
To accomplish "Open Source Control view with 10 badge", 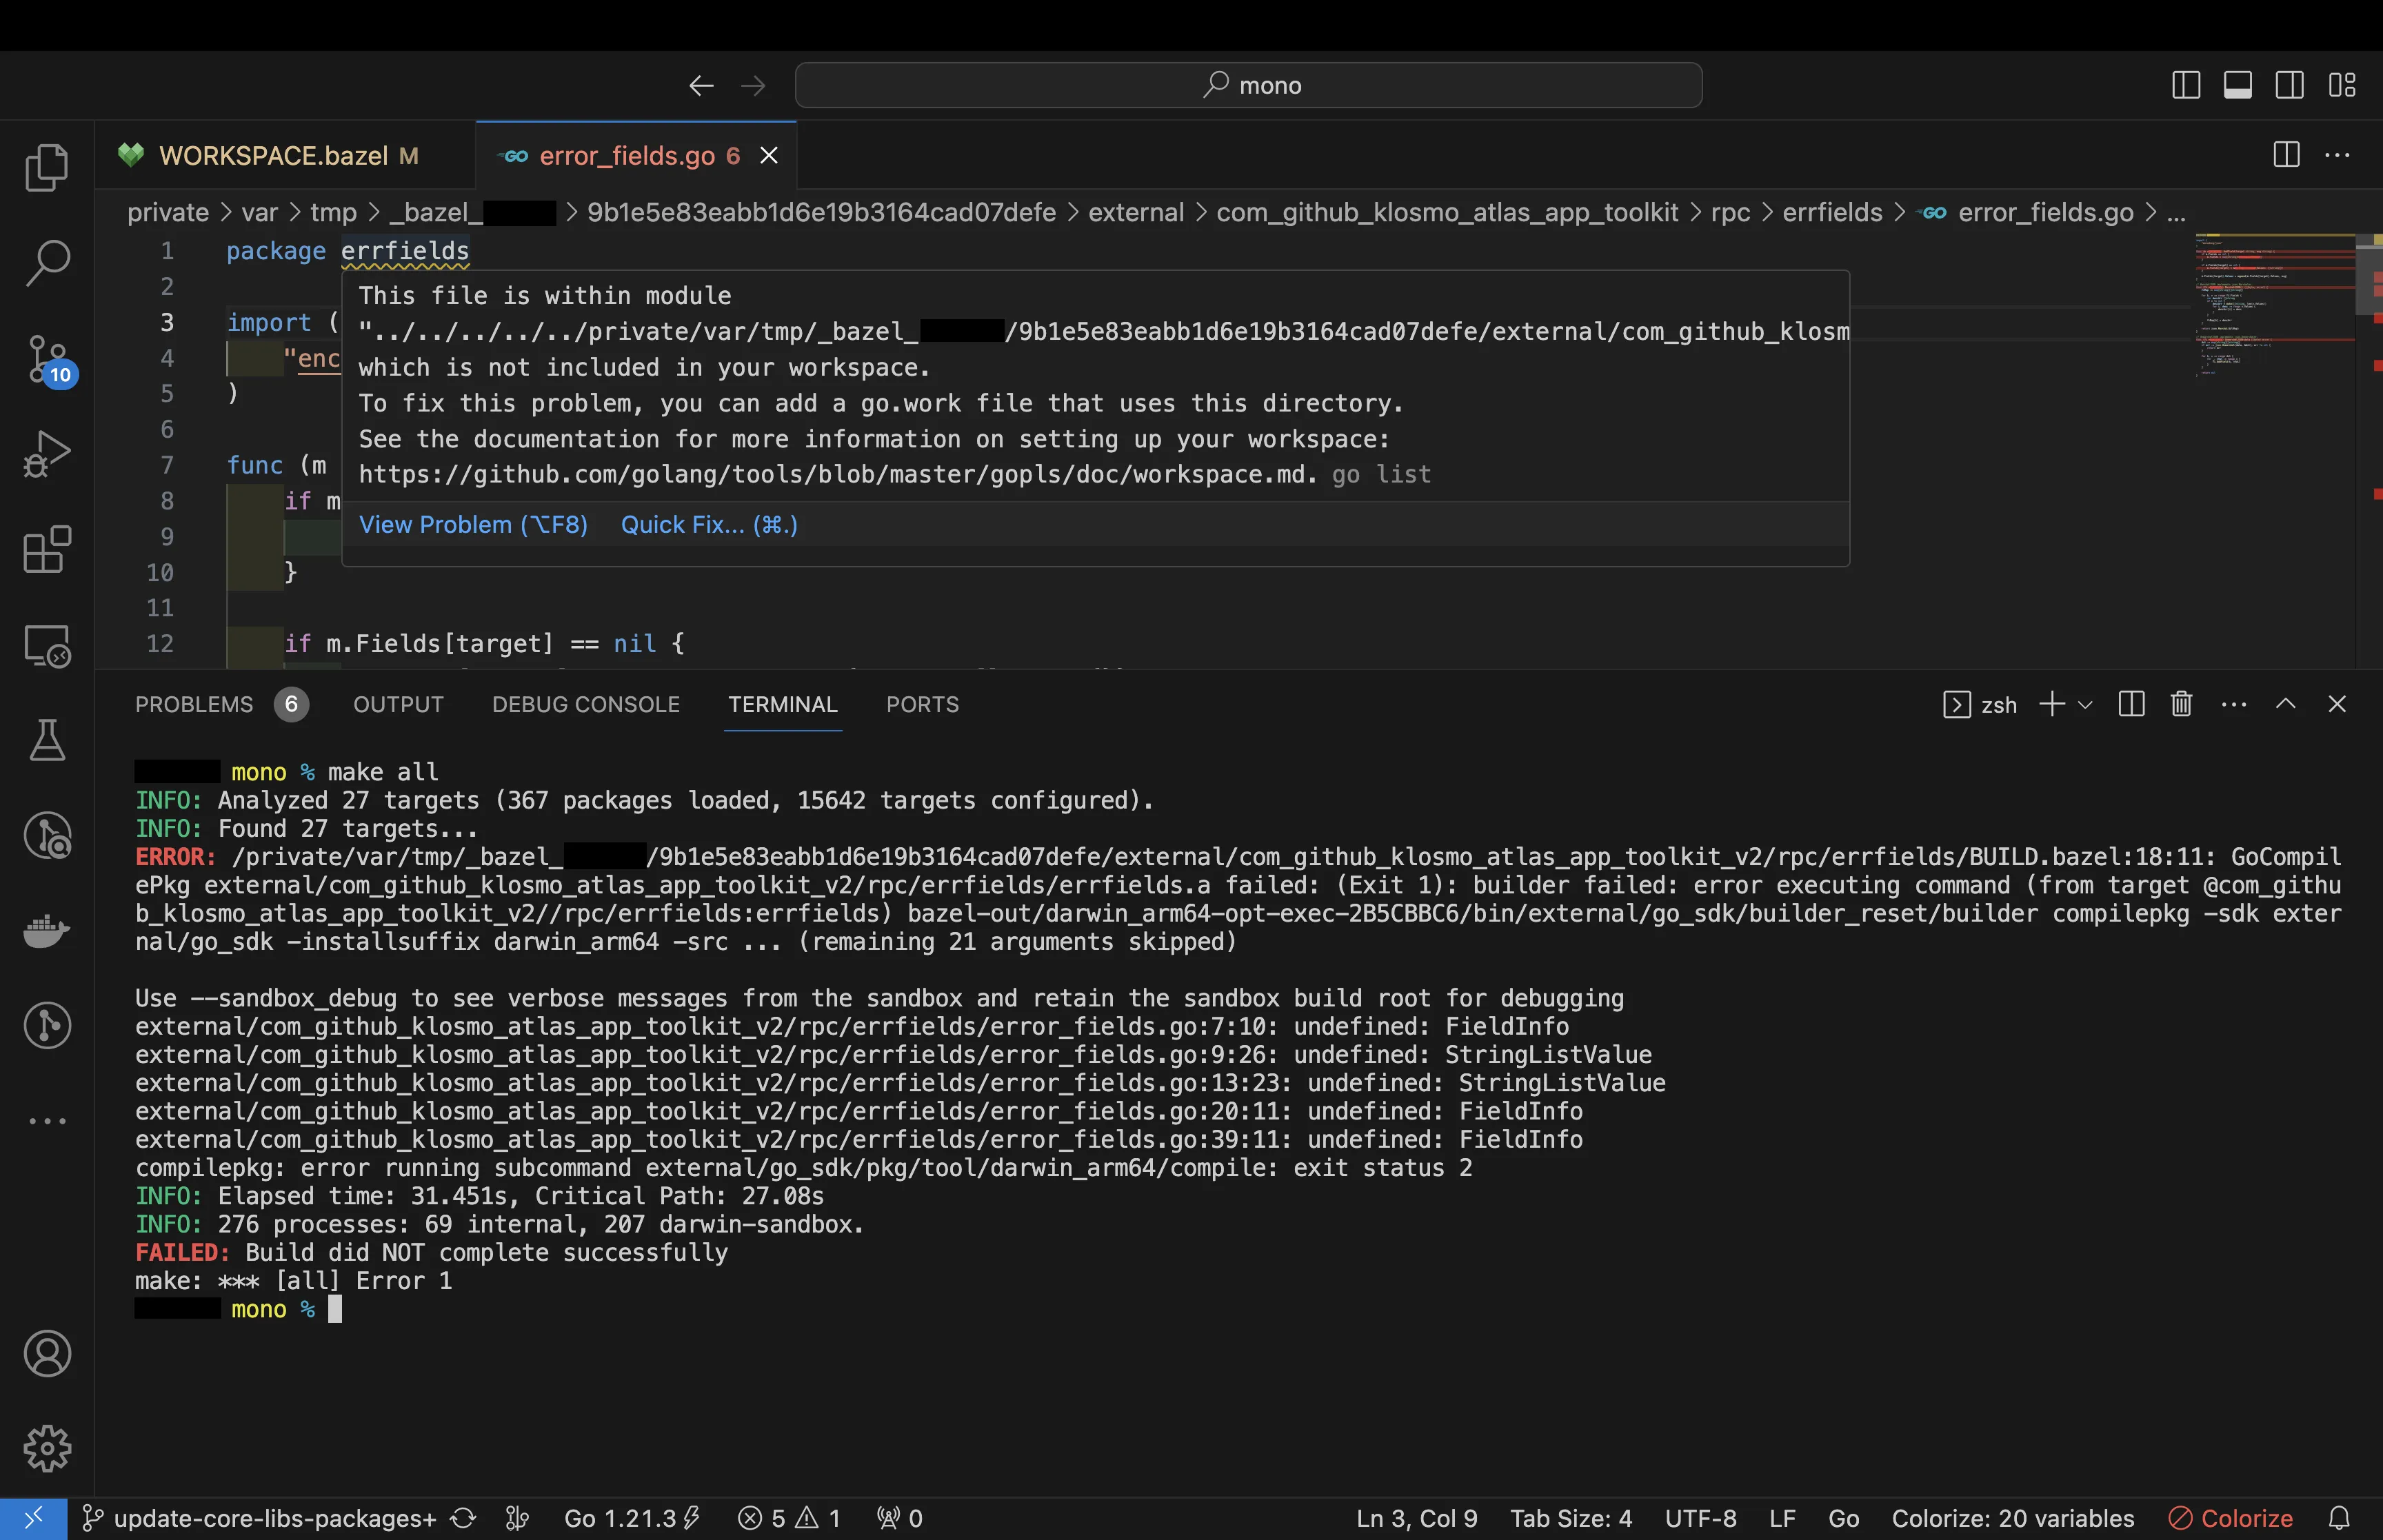I will (x=47, y=359).
